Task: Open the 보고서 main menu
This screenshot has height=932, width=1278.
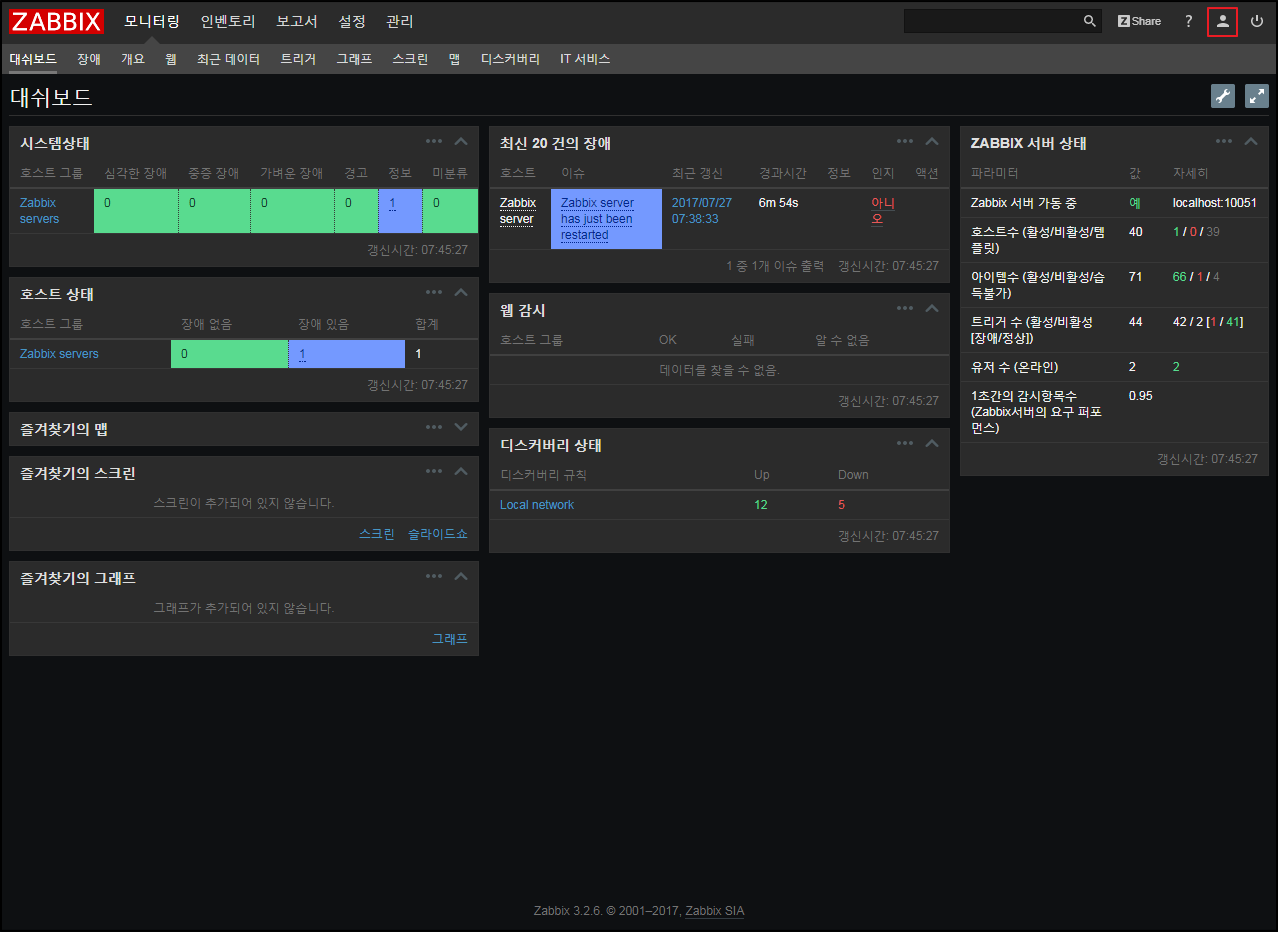Action: coord(297,21)
